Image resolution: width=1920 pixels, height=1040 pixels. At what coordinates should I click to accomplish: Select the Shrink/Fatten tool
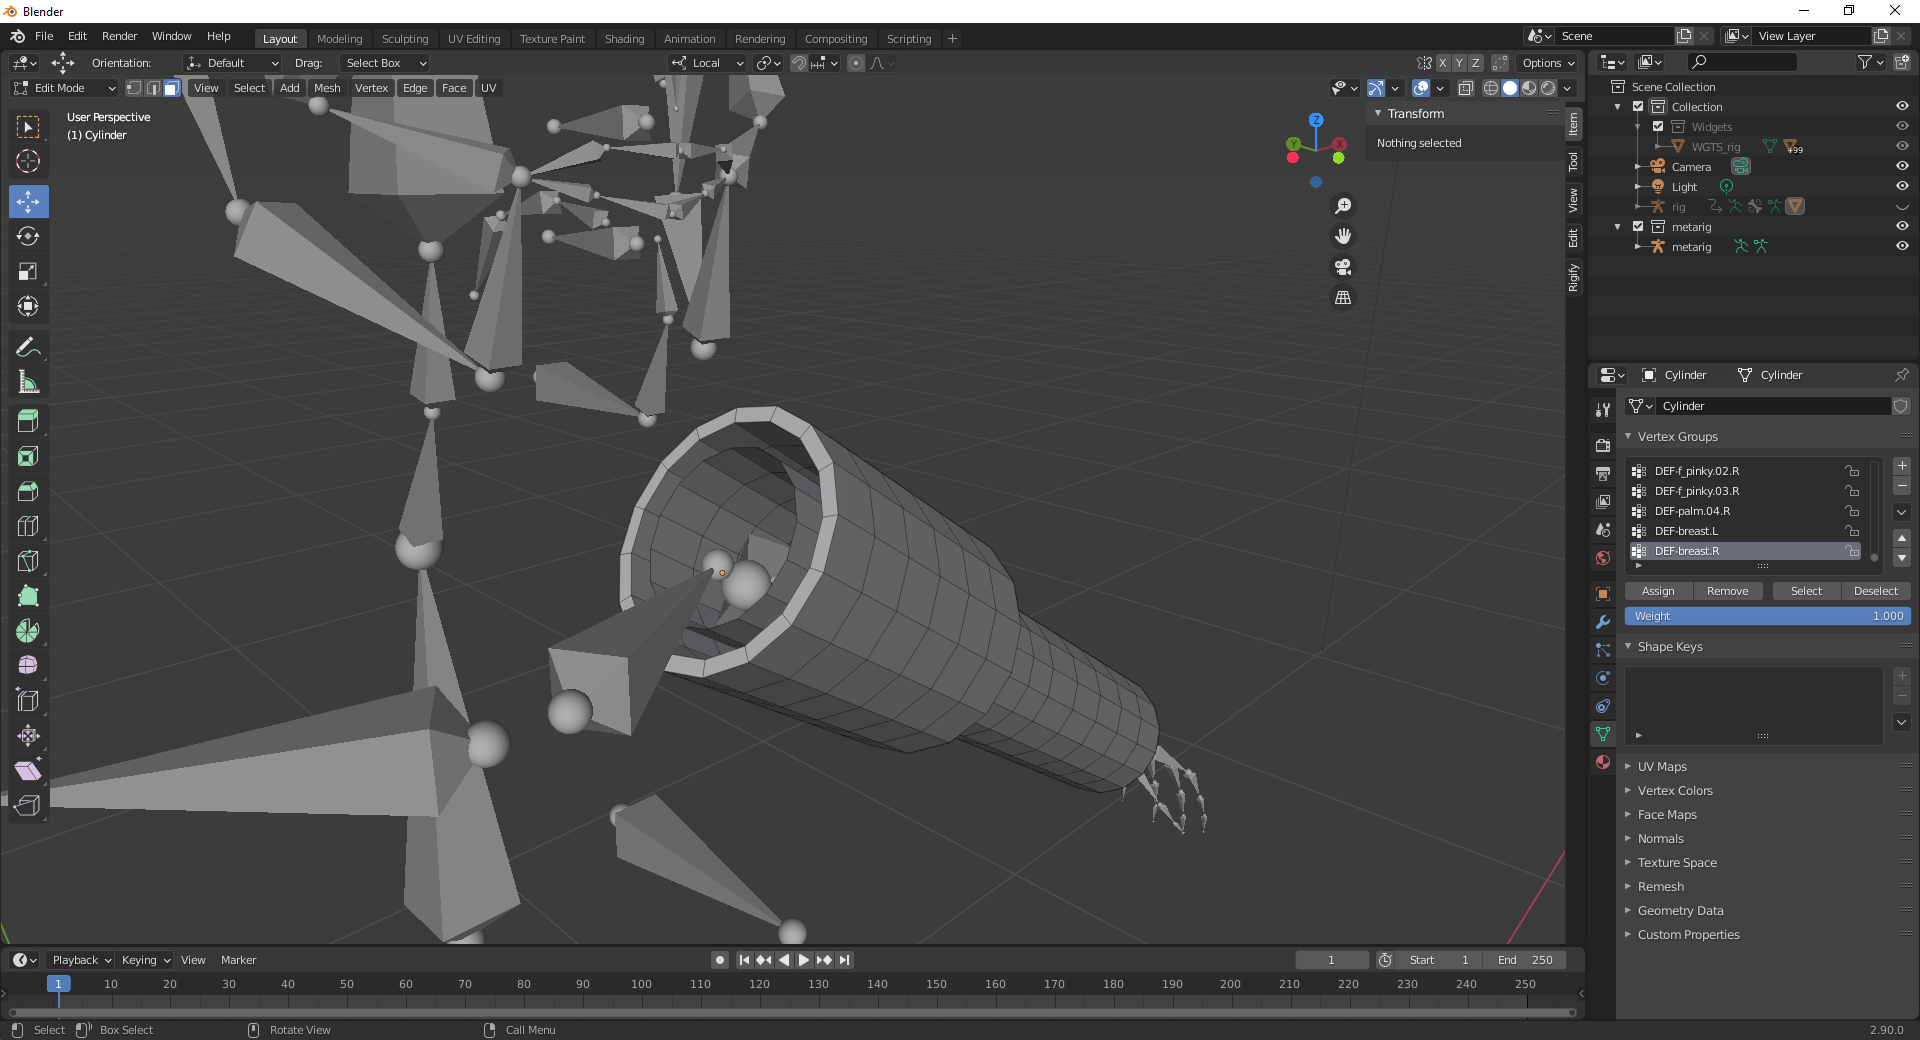point(28,735)
